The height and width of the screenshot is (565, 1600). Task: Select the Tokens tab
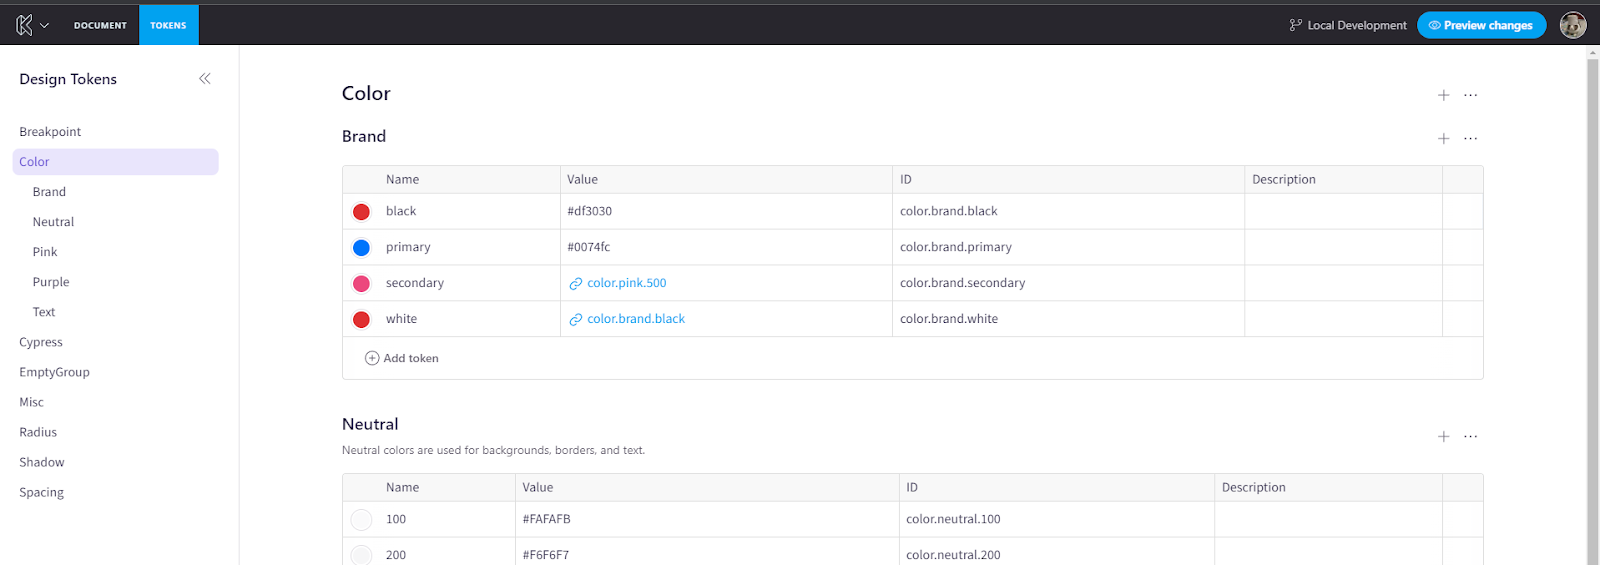[x=168, y=25]
